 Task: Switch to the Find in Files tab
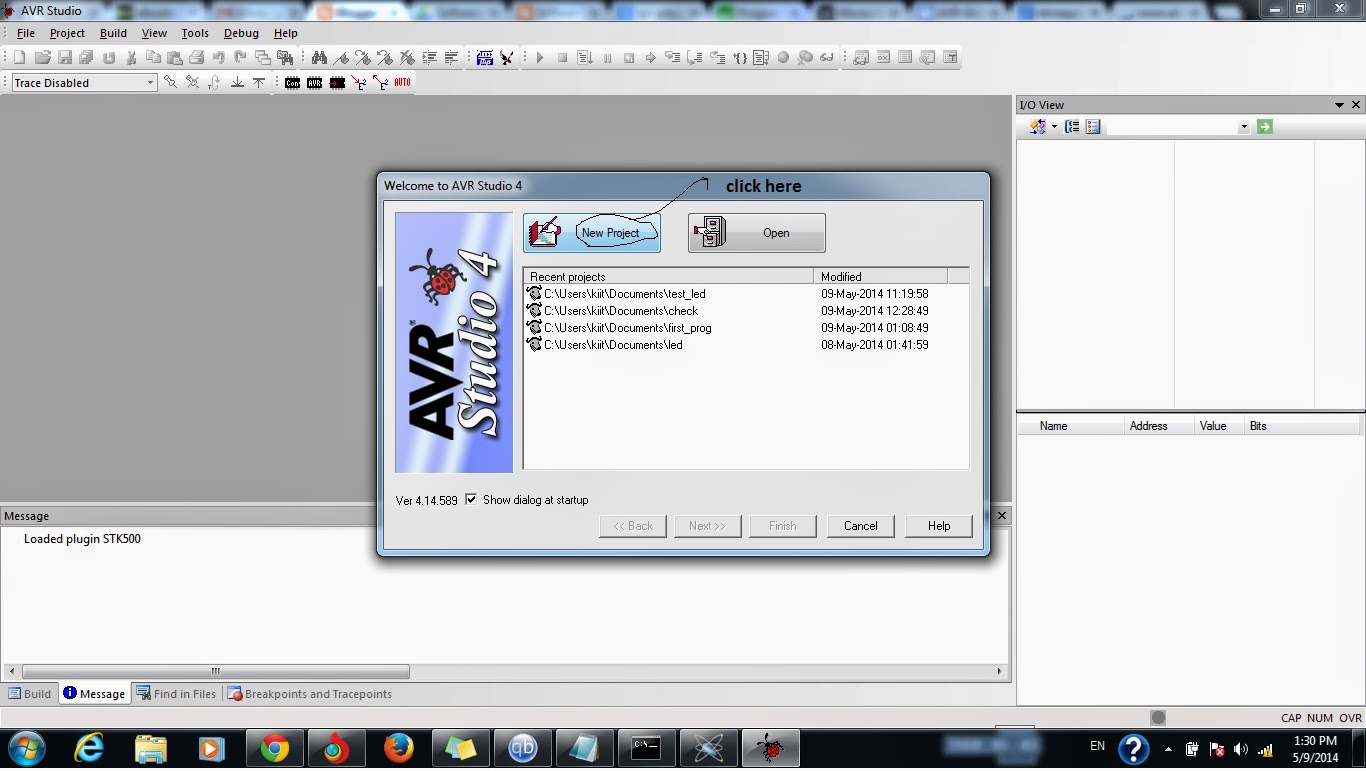176,694
